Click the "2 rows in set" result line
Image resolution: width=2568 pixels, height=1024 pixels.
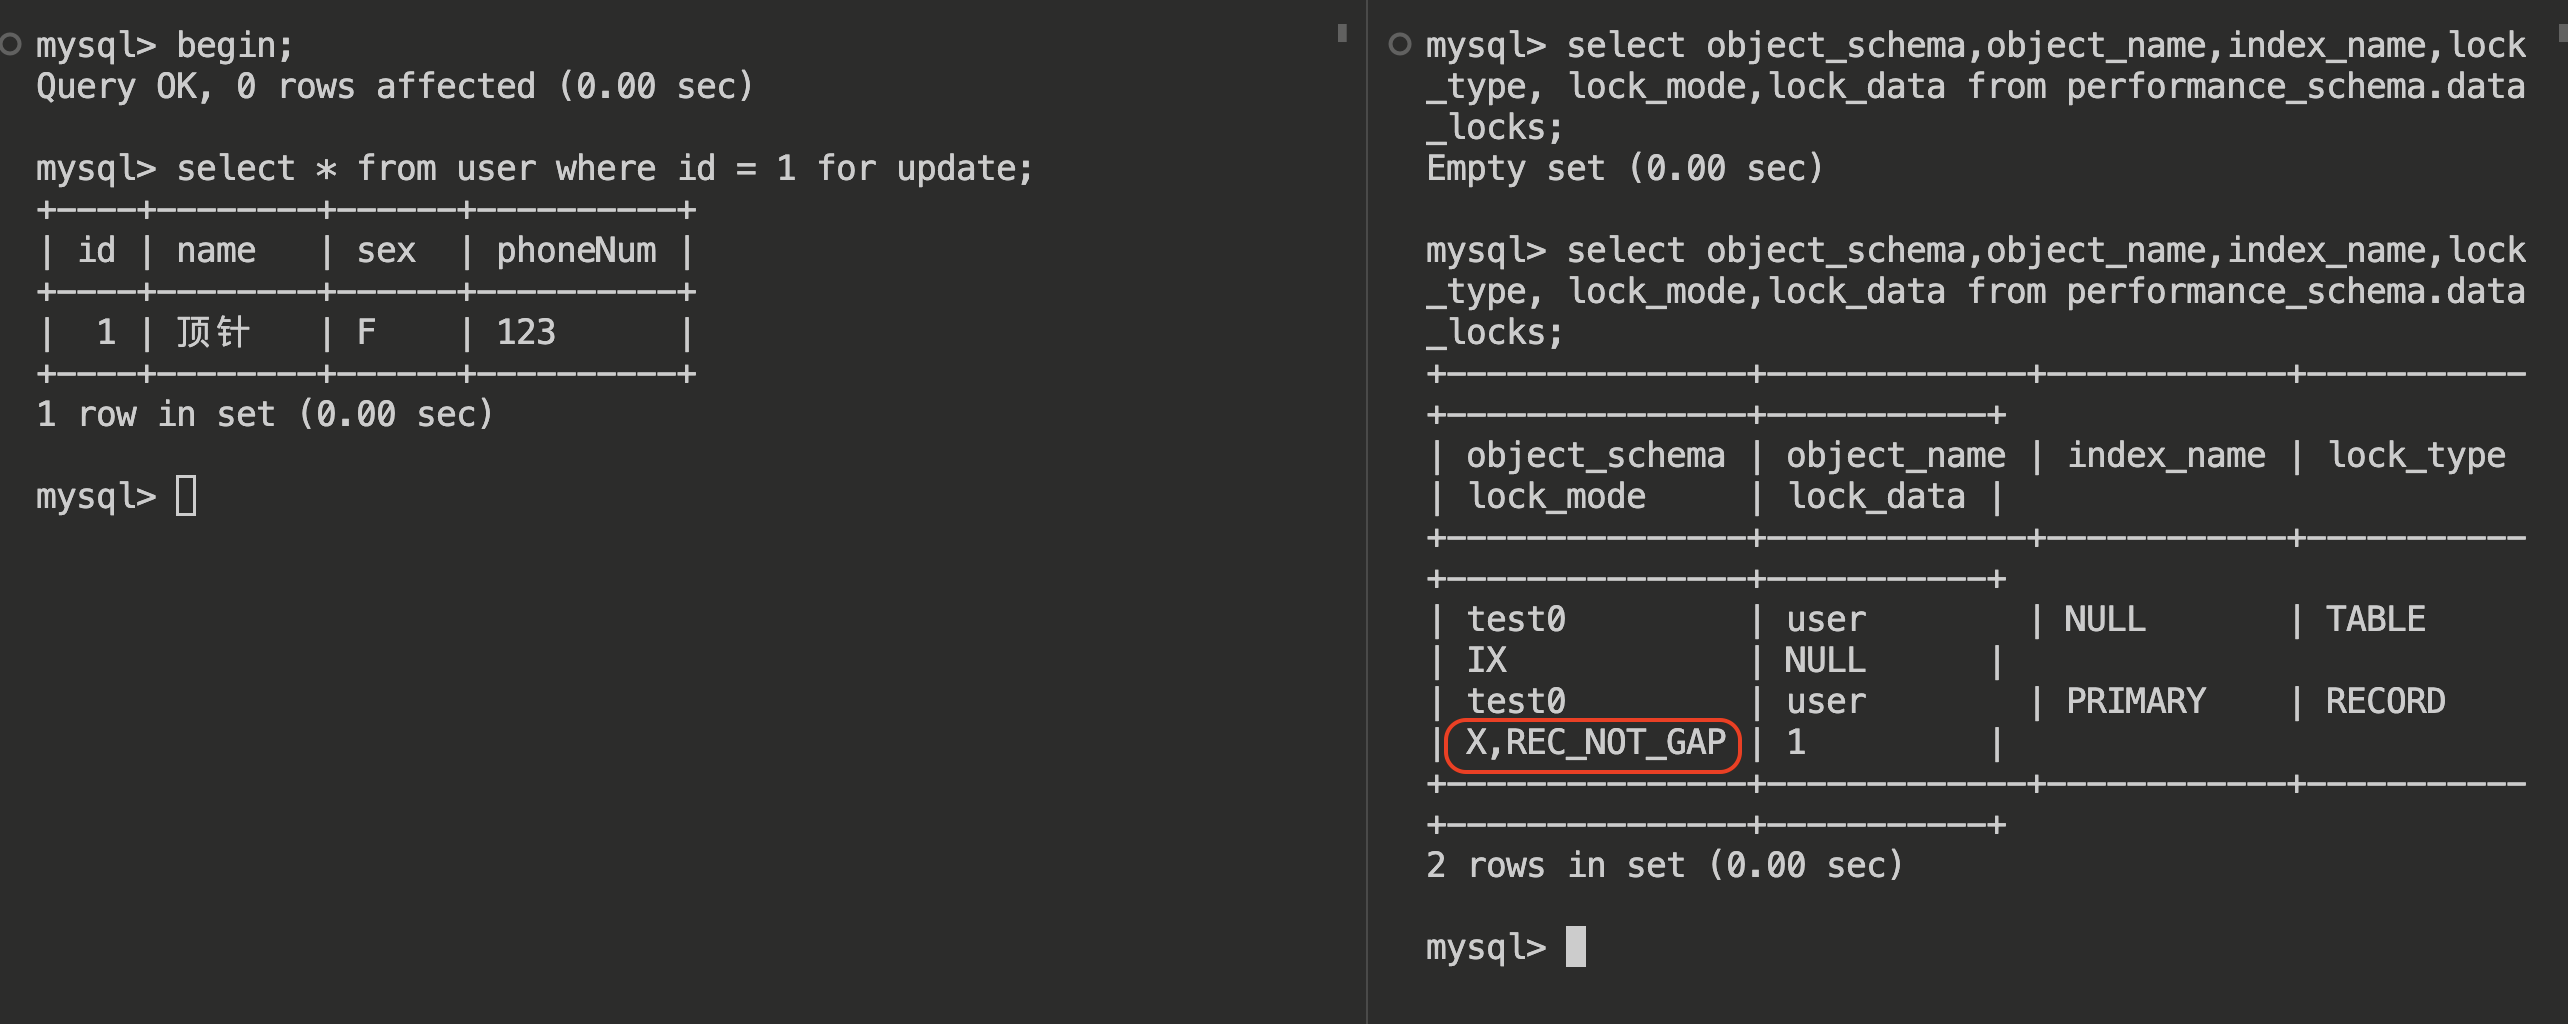point(1664,865)
